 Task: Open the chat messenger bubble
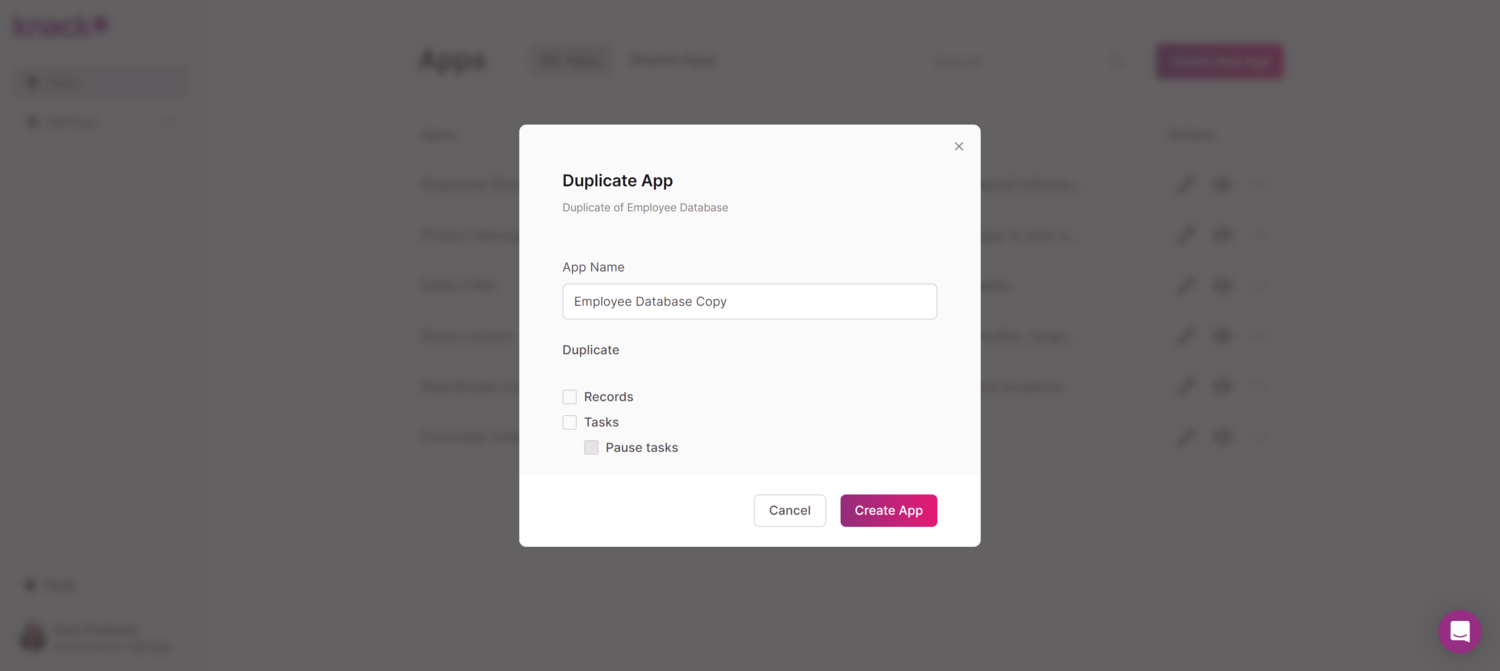[x=1459, y=631]
